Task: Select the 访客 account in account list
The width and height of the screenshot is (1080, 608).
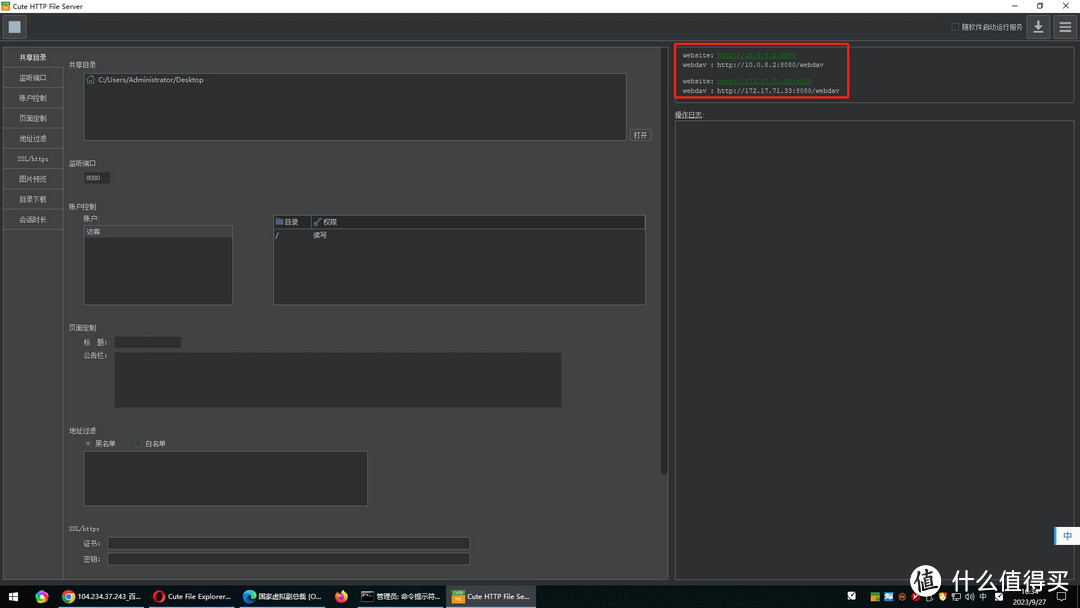Action: (158, 232)
